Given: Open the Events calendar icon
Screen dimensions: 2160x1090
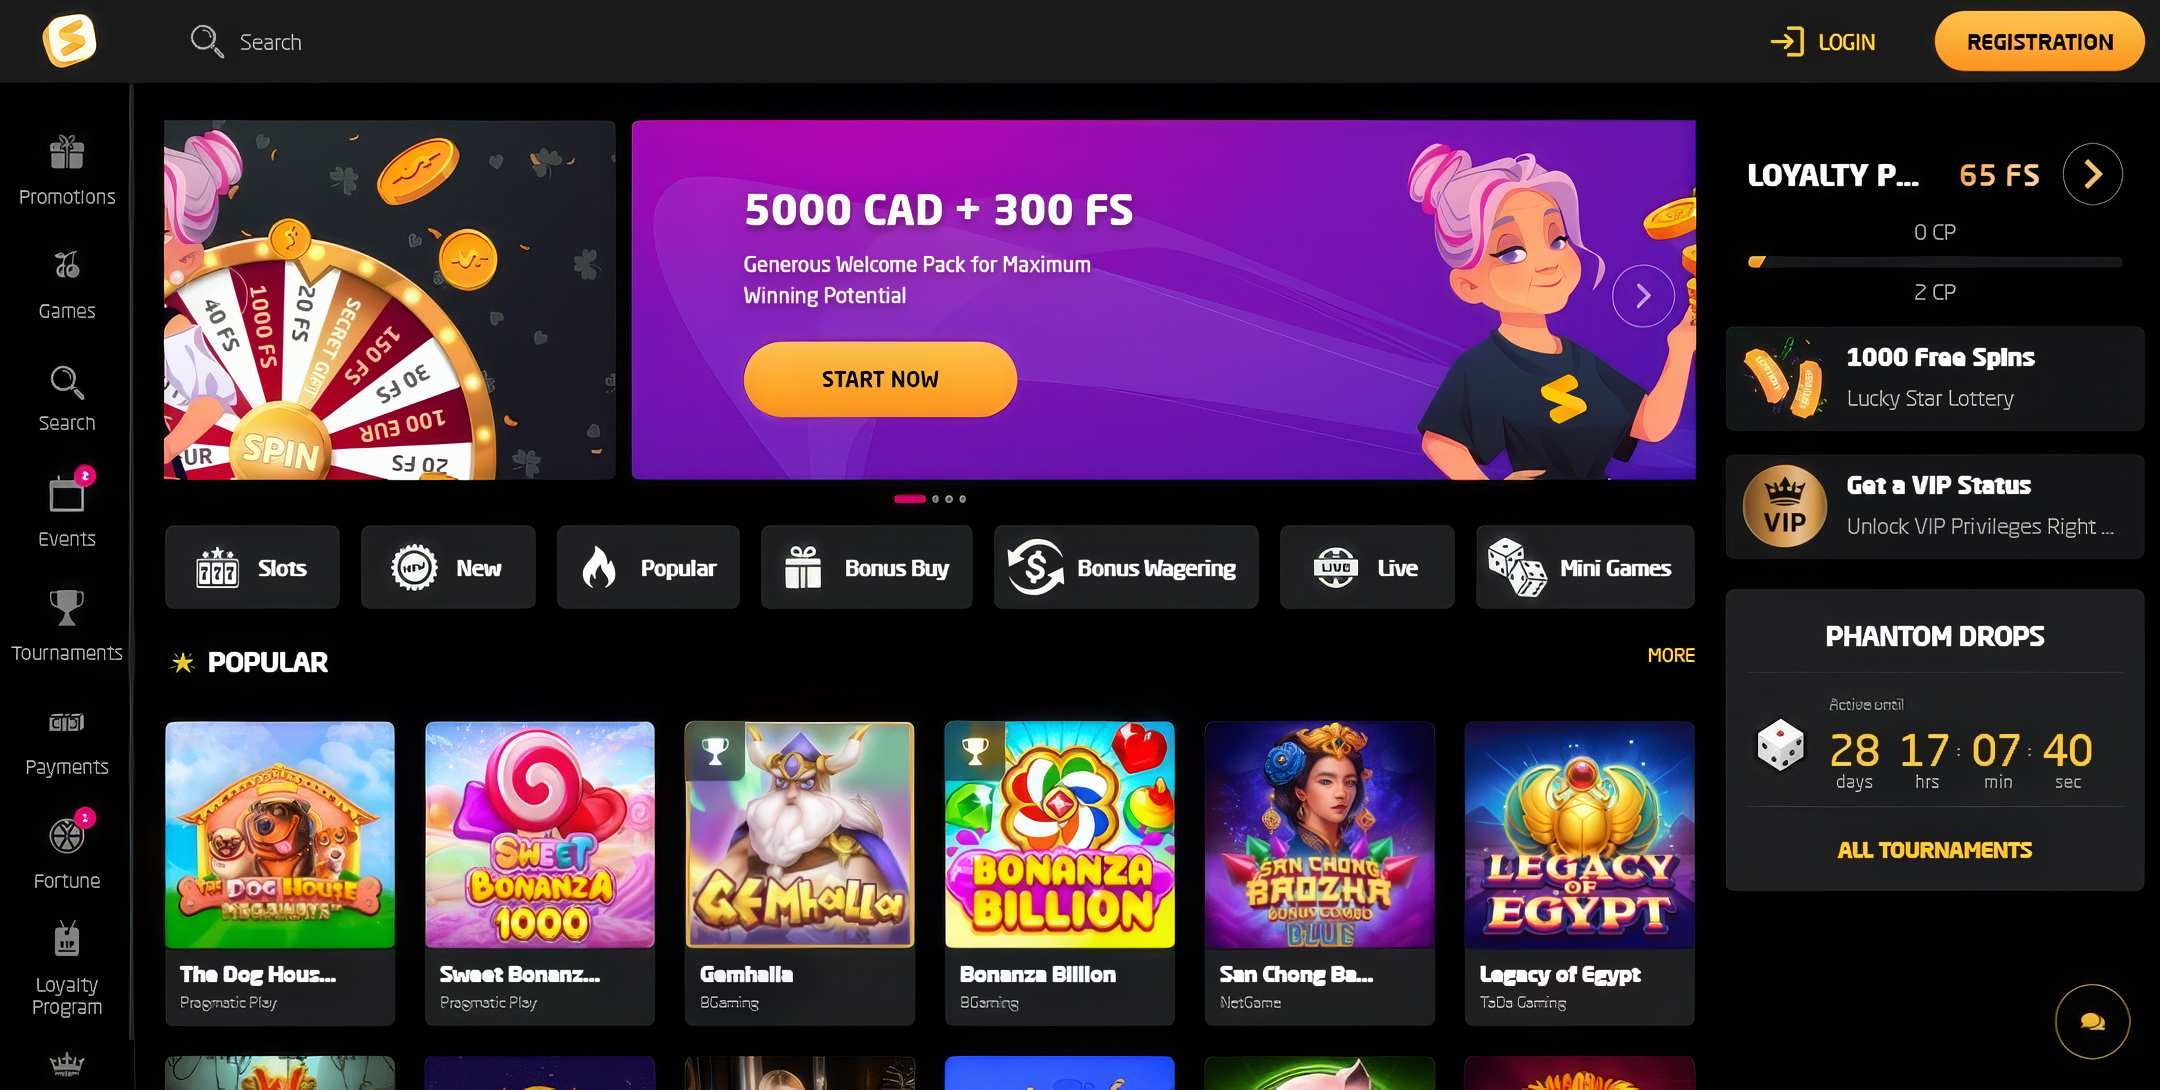Looking at the screenshot, I should tap(67, 494).
